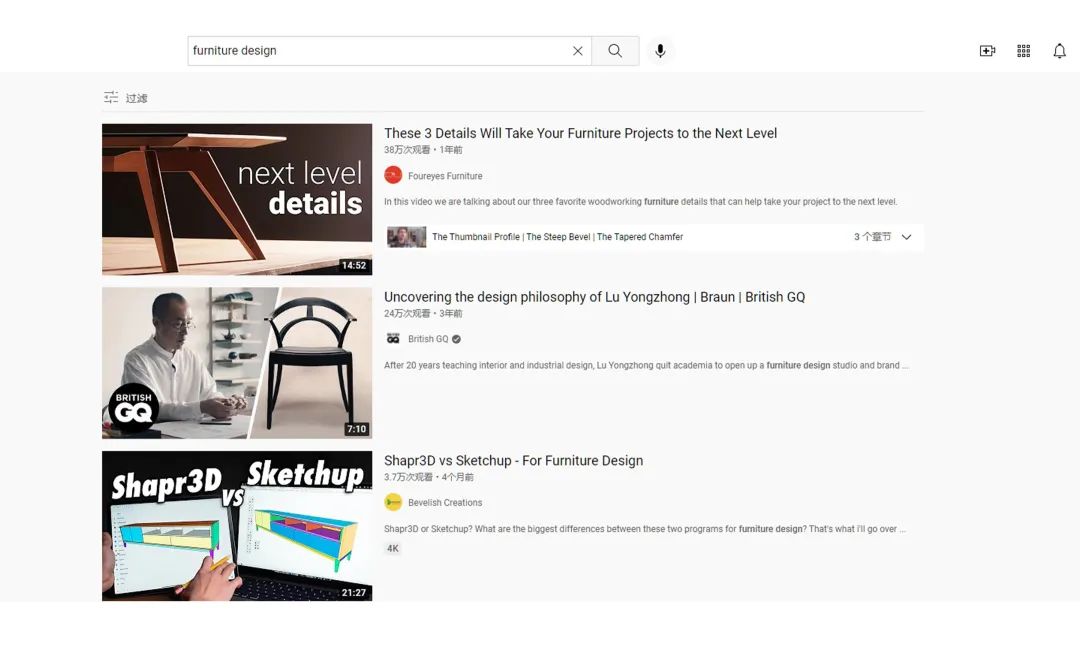Image resolution: width=1080 pixels, height=648 pixels.
Task: Click the Foureyes Furniture channel avatar
Action: 393,176
